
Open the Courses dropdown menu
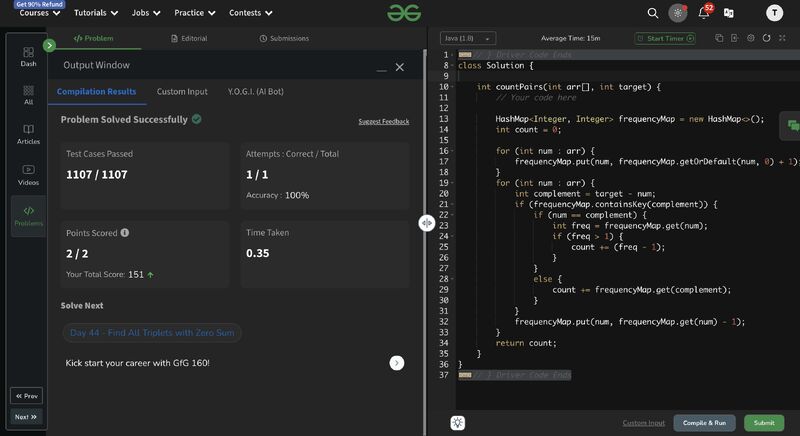[x=40, y=13]
